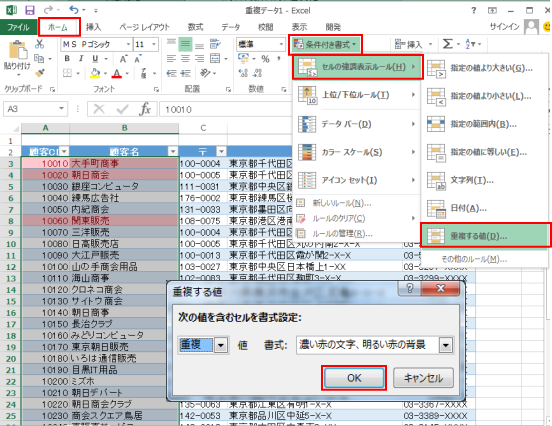
Task: Select セルの強調表示ルール(H) menu item
Action: coord(357,67)
